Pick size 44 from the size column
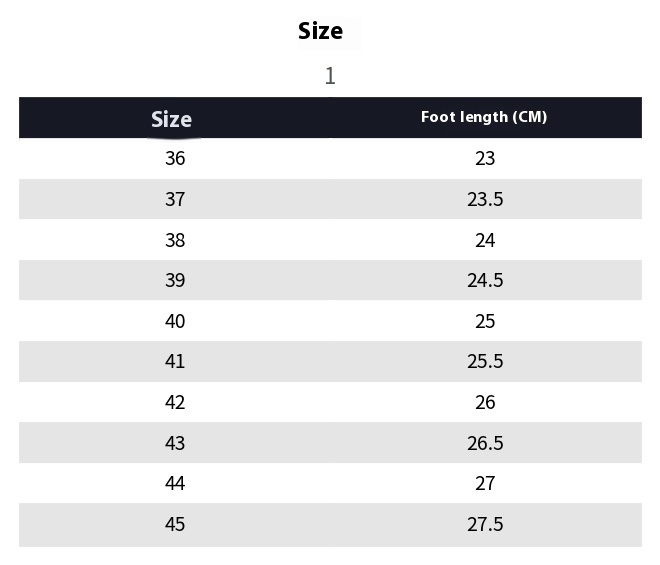The height and width of the screenshot is (565, 660). (x=175, y=483)
